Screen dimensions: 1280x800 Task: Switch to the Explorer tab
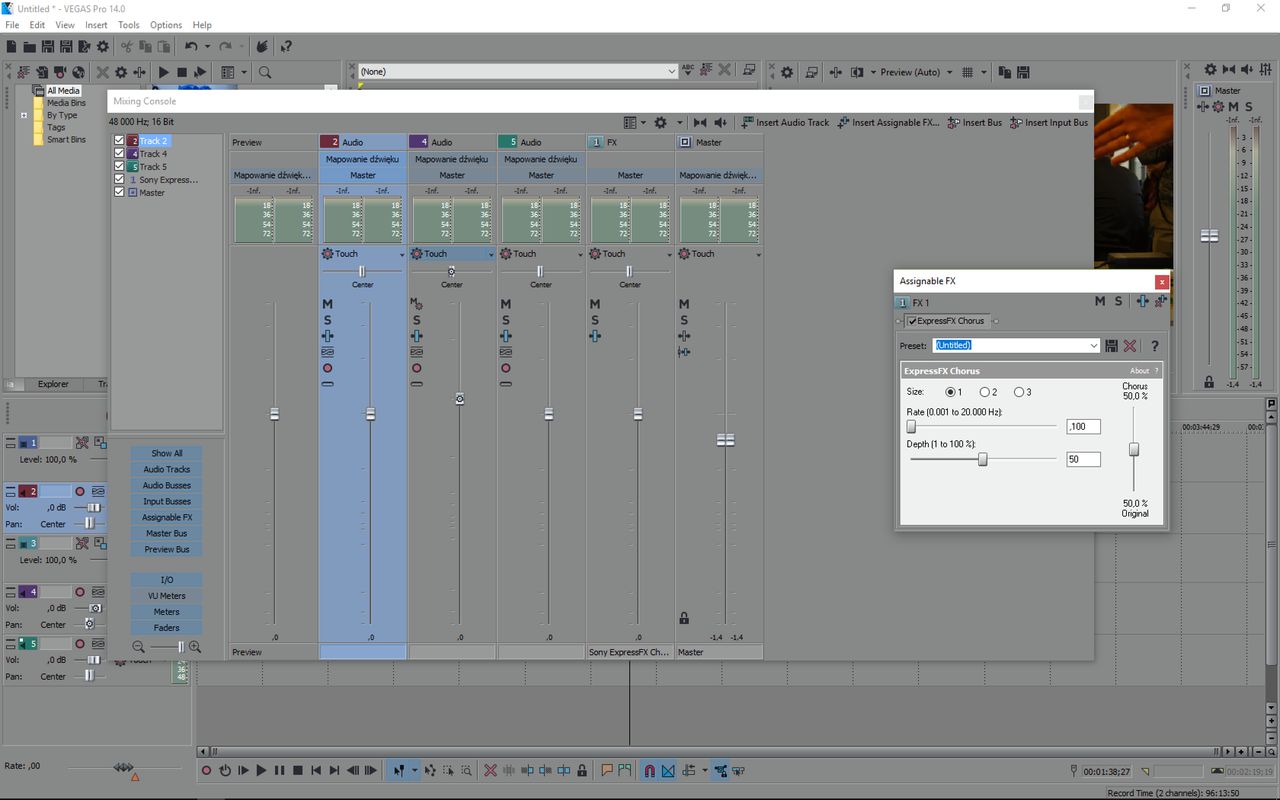(x=53, y=384)
